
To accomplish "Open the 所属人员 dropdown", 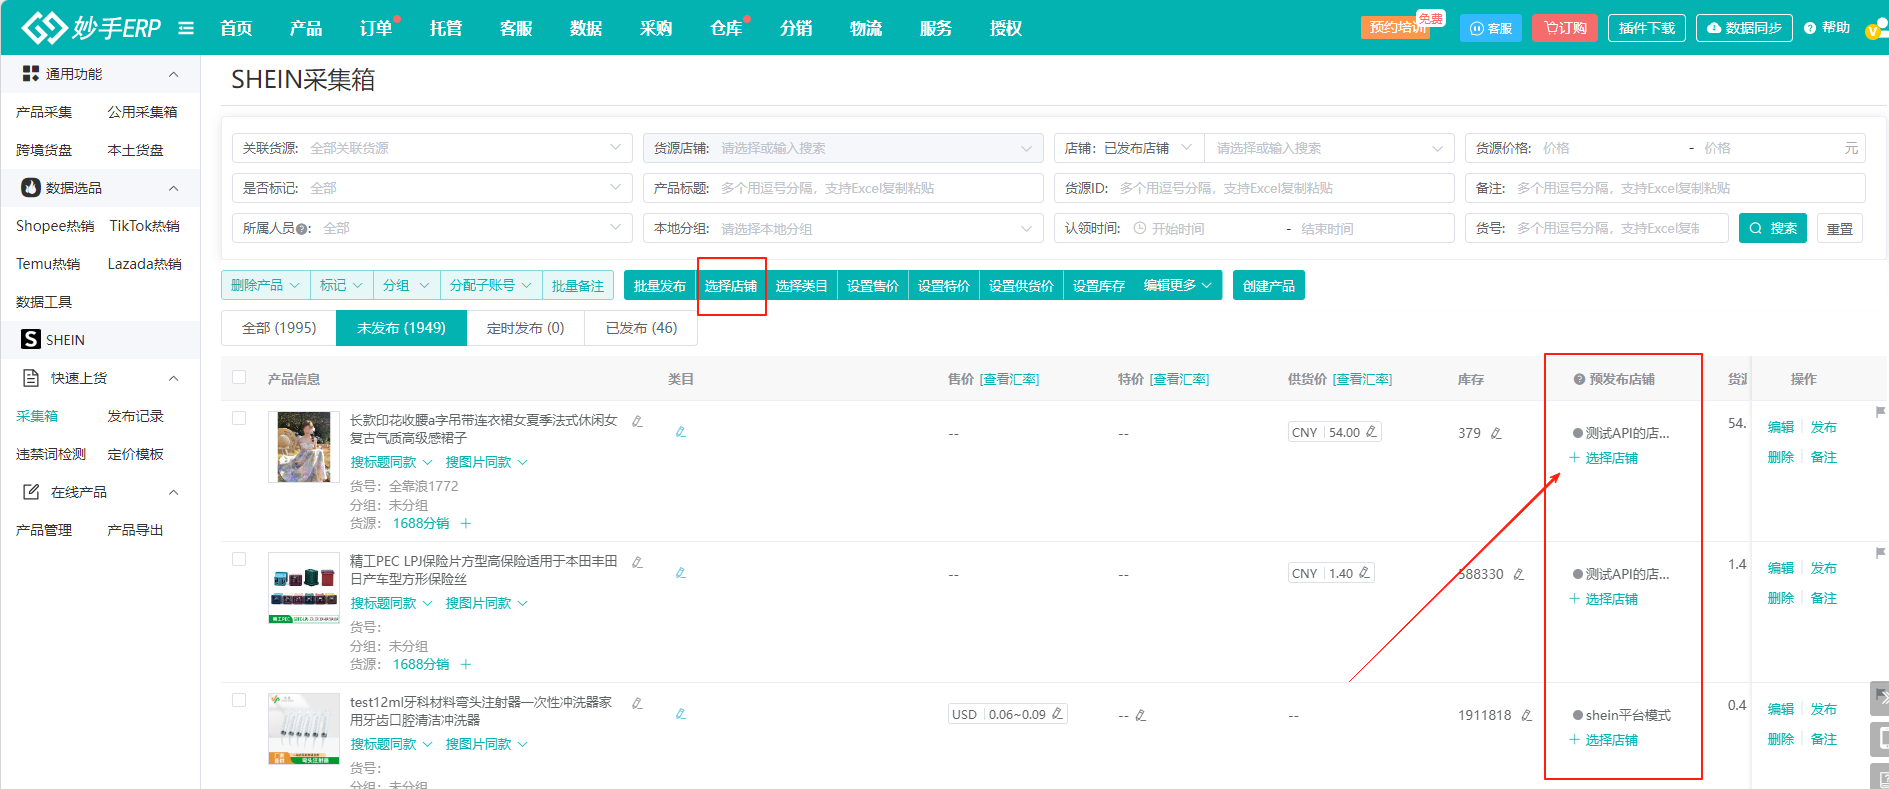I will pyautogui.click(x=432, y=228).
